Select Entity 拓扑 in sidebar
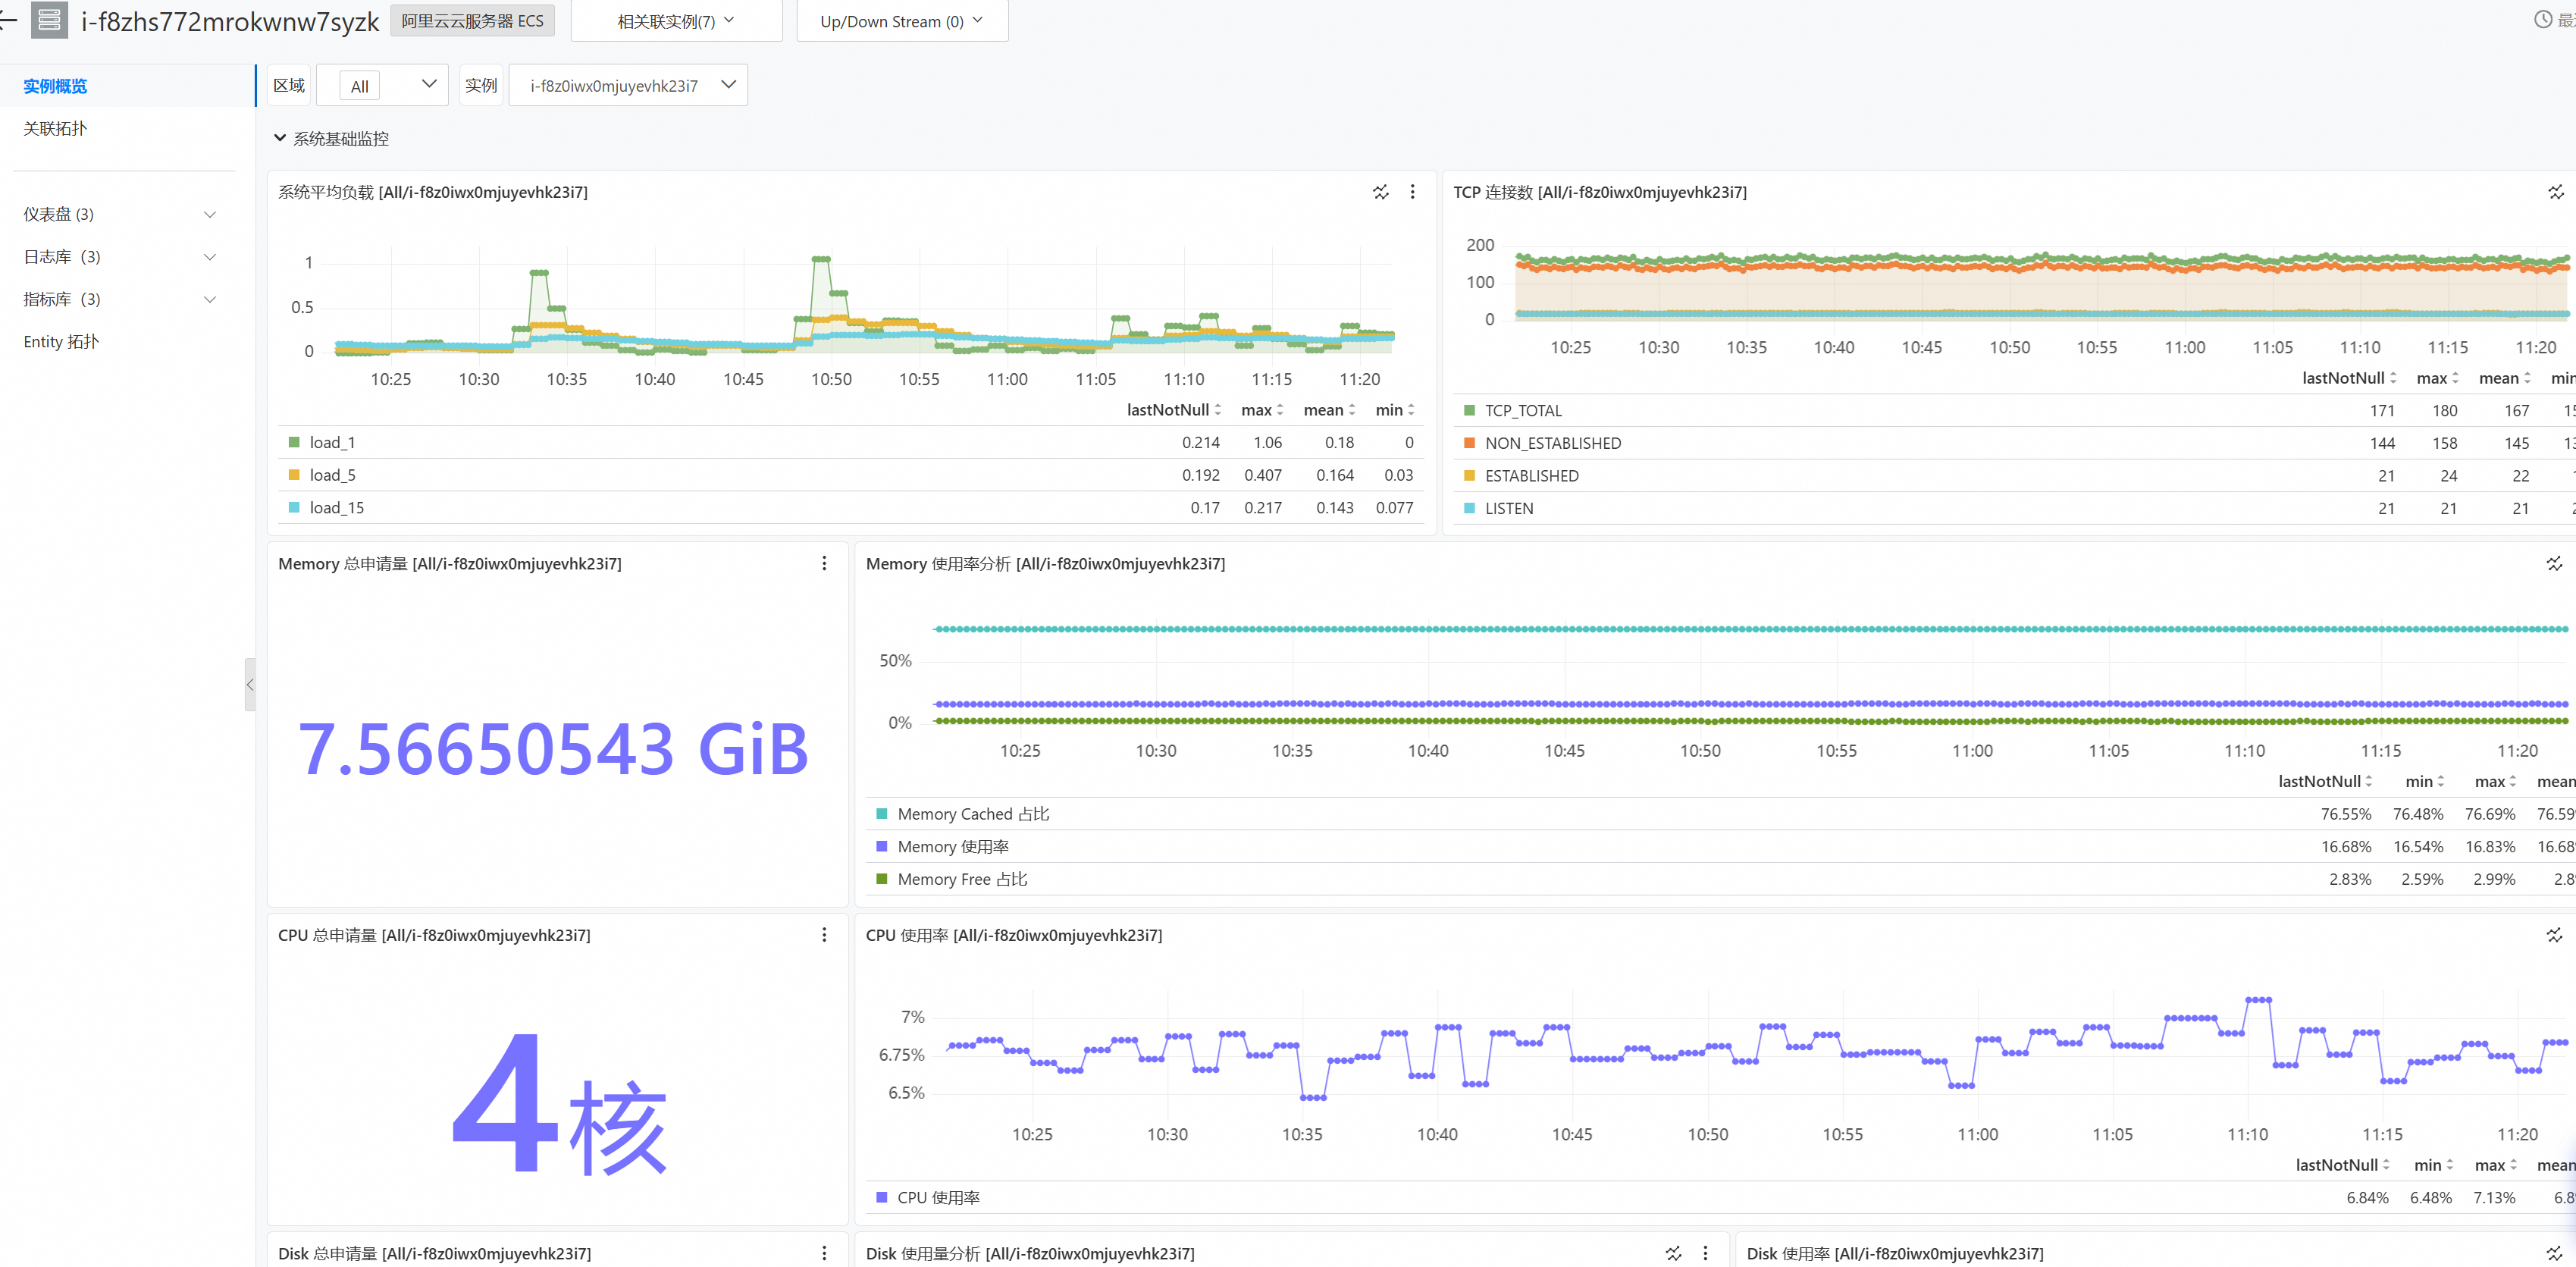The image size is (2576, 1267). 61,342
